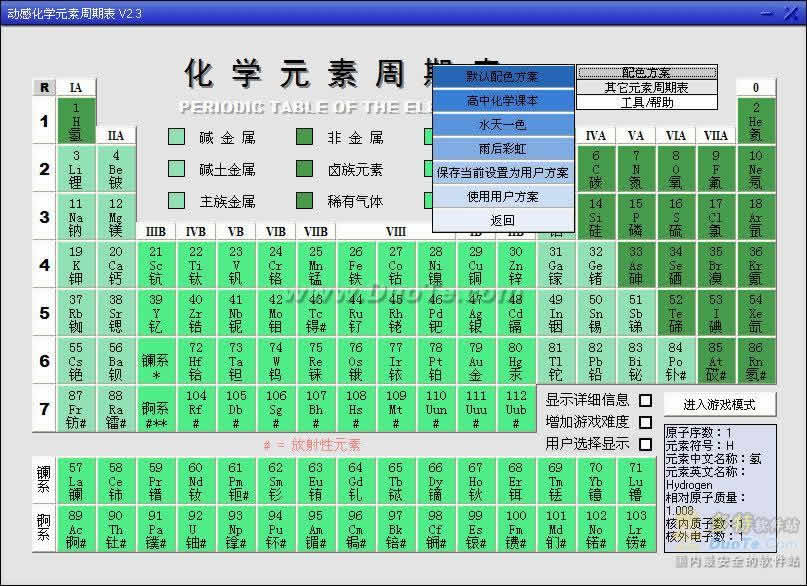The image size is (807, 586).
Task: Click the Scandium (Sc) element cell
Action: click(x=156, y=265)
